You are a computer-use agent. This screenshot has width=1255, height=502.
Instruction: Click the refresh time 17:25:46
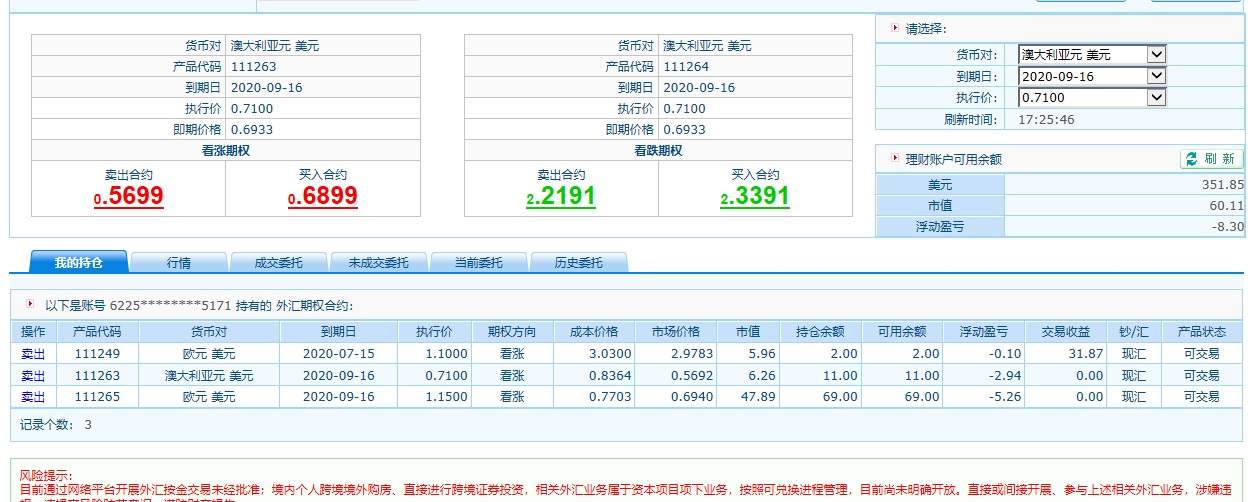pos(1046,119)
